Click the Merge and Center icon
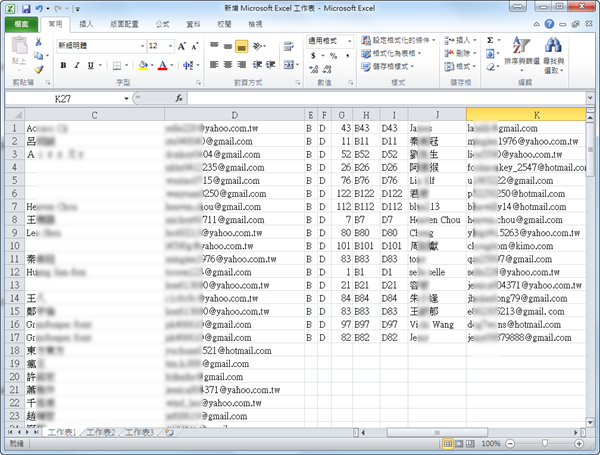Screen dimensions: 600x455 (x=289, y=65)
